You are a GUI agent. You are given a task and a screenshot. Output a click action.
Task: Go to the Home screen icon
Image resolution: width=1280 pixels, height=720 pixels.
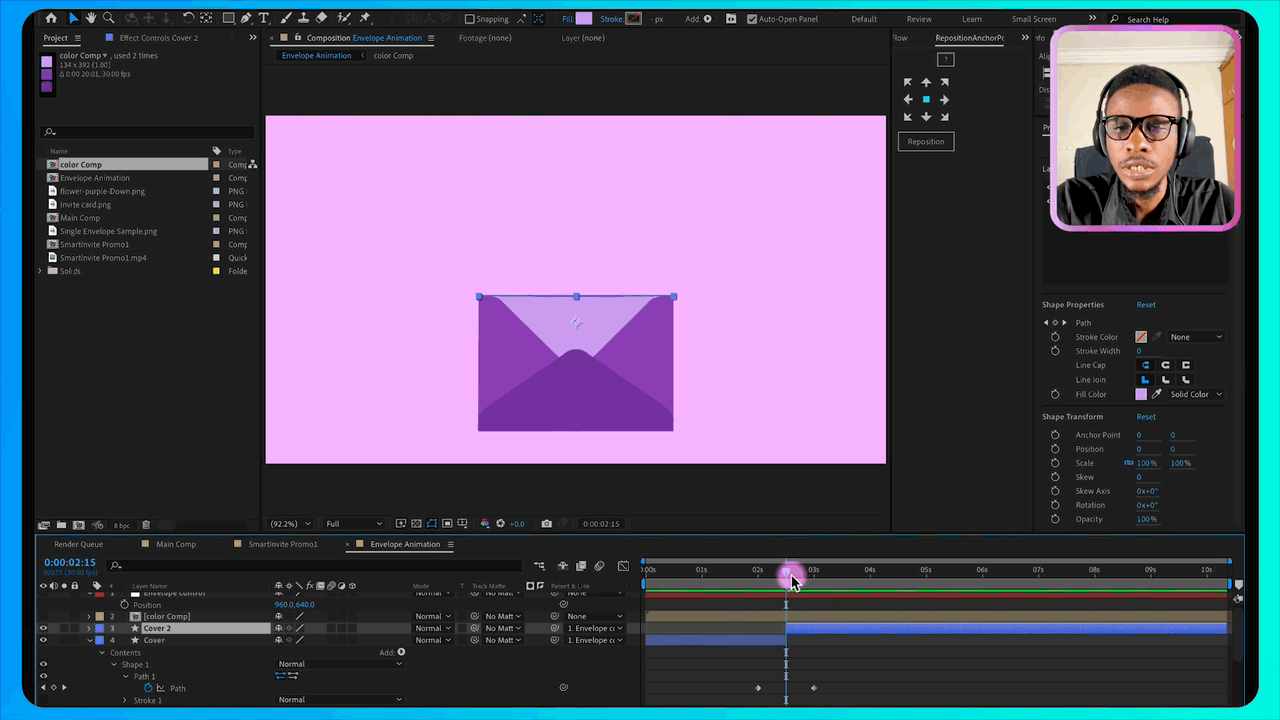(51, 18)
